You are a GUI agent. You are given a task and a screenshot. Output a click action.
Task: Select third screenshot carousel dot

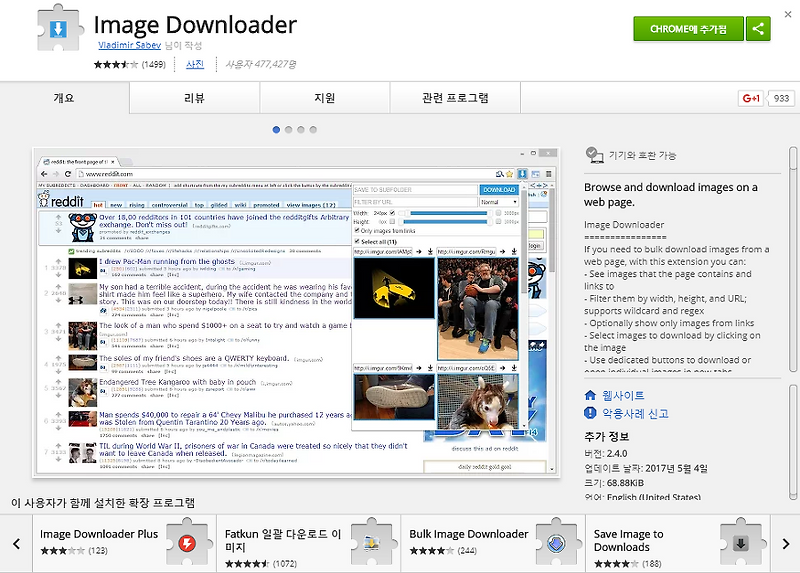point(301,130)
